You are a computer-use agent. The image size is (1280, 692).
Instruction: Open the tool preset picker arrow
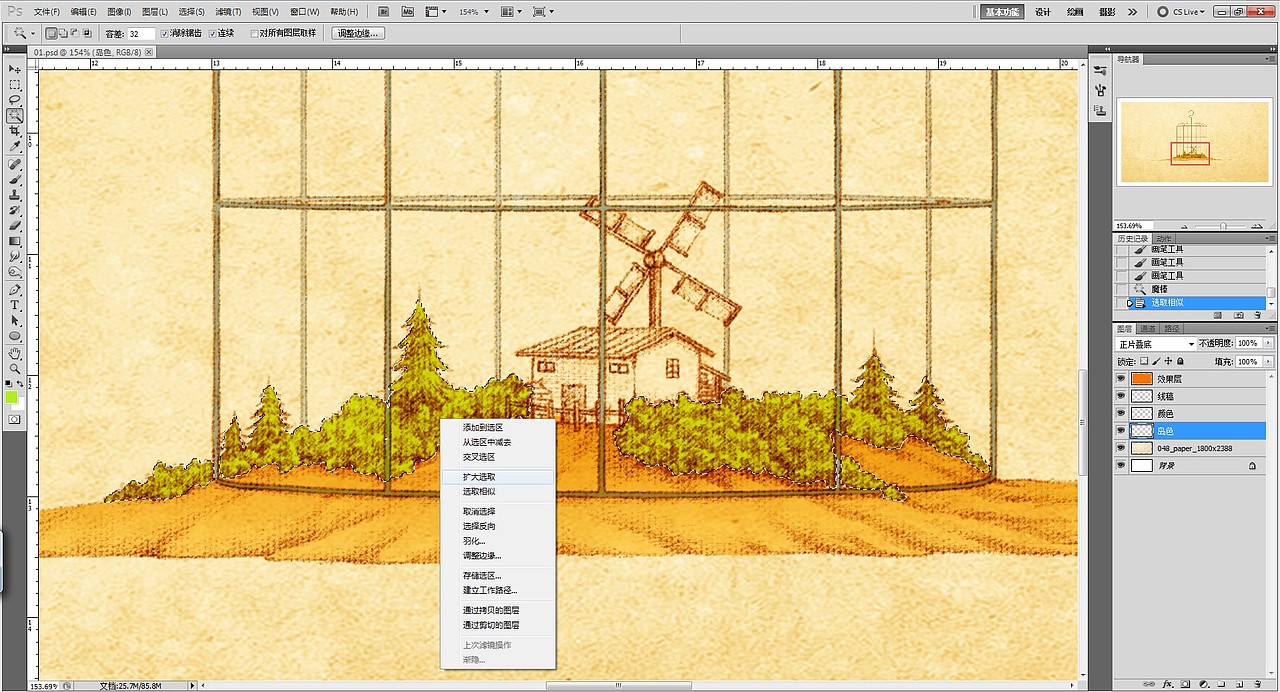(x=32, y=33)
